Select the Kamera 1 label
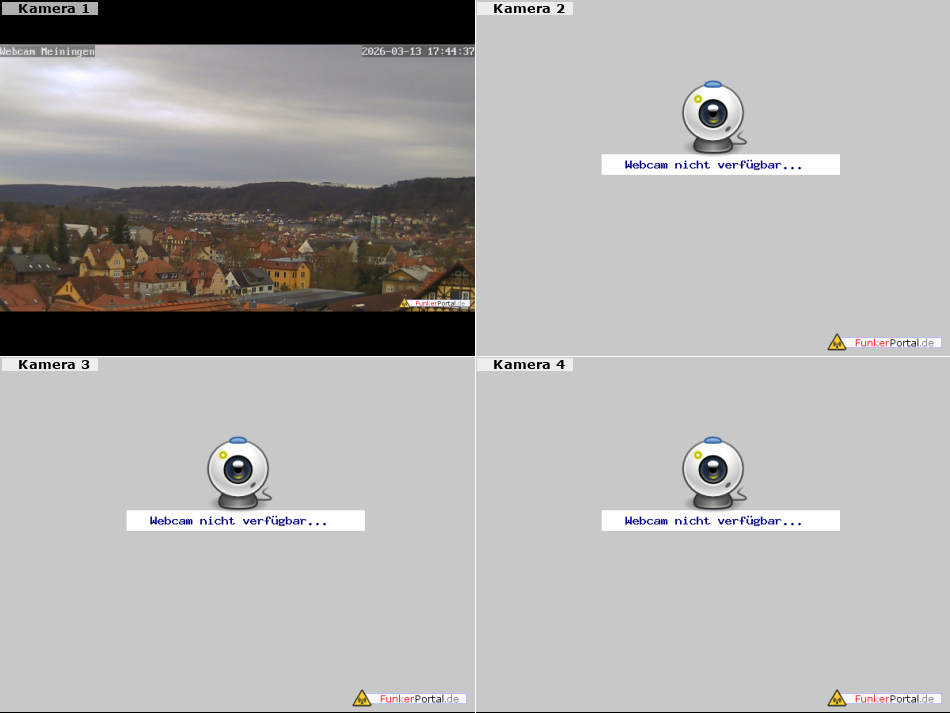 (x=54, y=9)
